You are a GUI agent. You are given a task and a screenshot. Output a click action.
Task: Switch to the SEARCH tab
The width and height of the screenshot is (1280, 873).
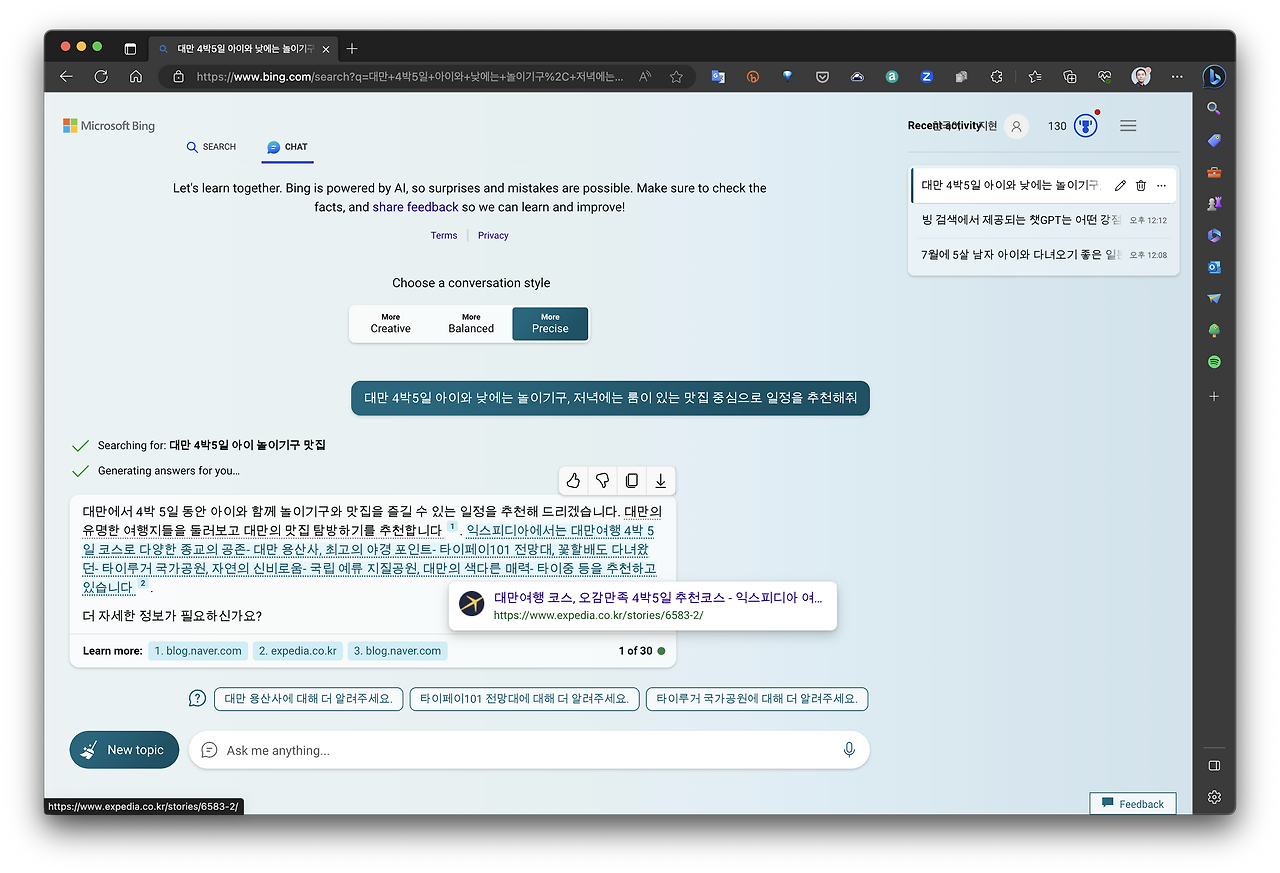(211, 147)
